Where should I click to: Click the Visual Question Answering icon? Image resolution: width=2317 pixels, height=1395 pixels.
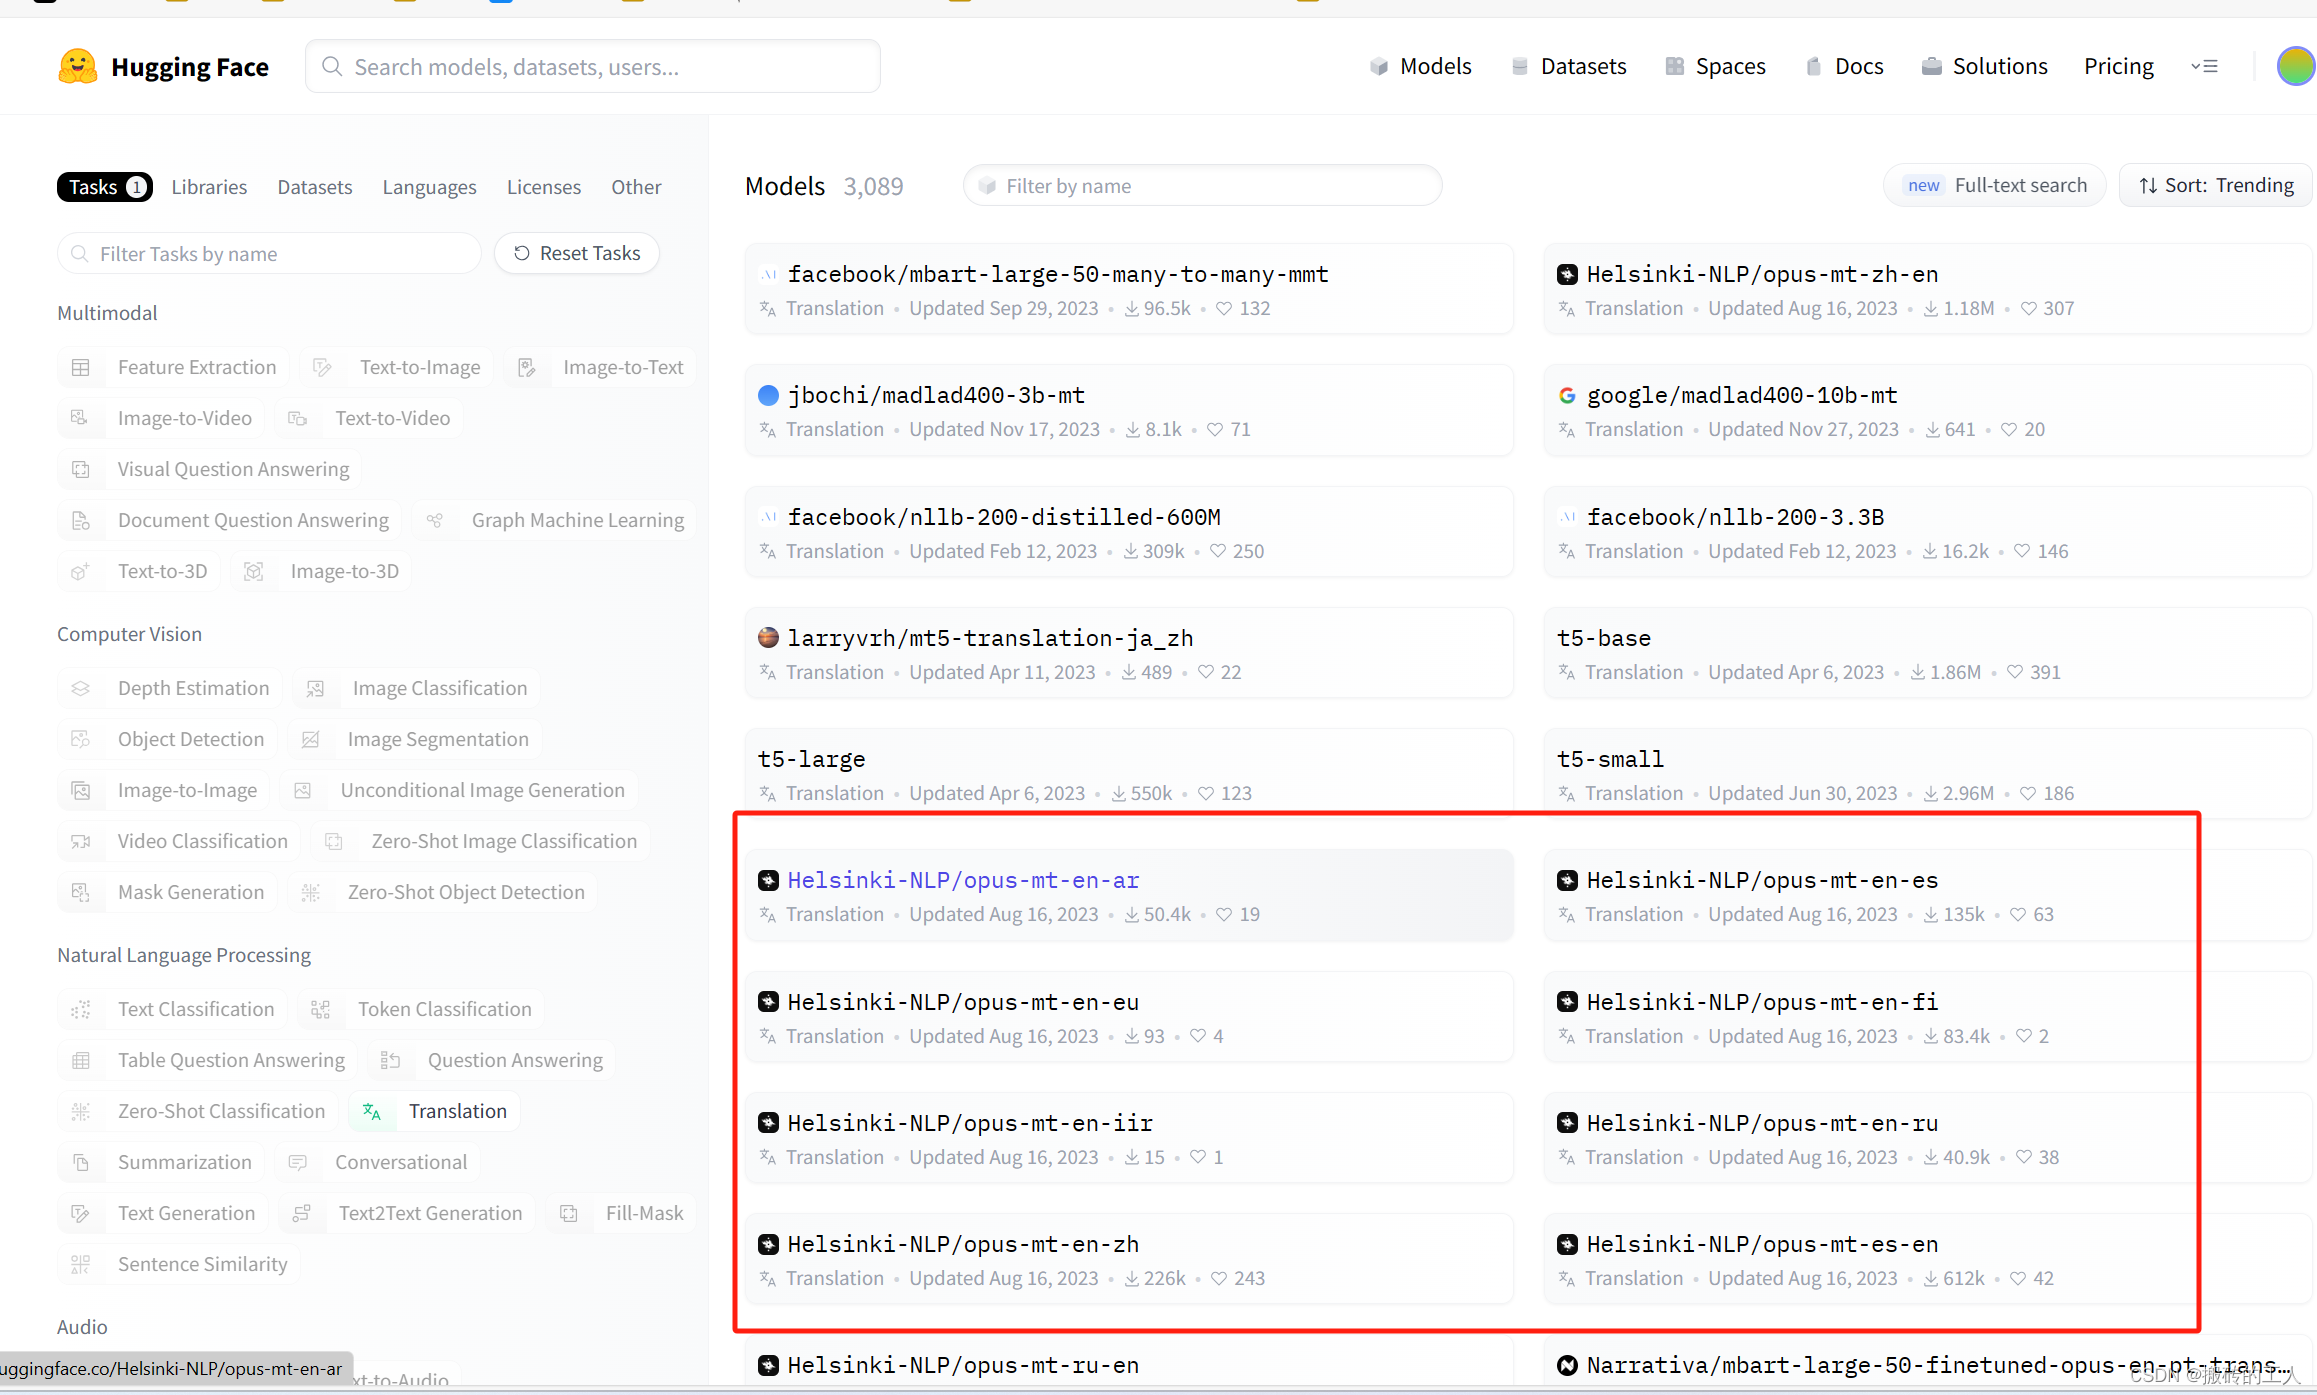click(x=81, y=470)
